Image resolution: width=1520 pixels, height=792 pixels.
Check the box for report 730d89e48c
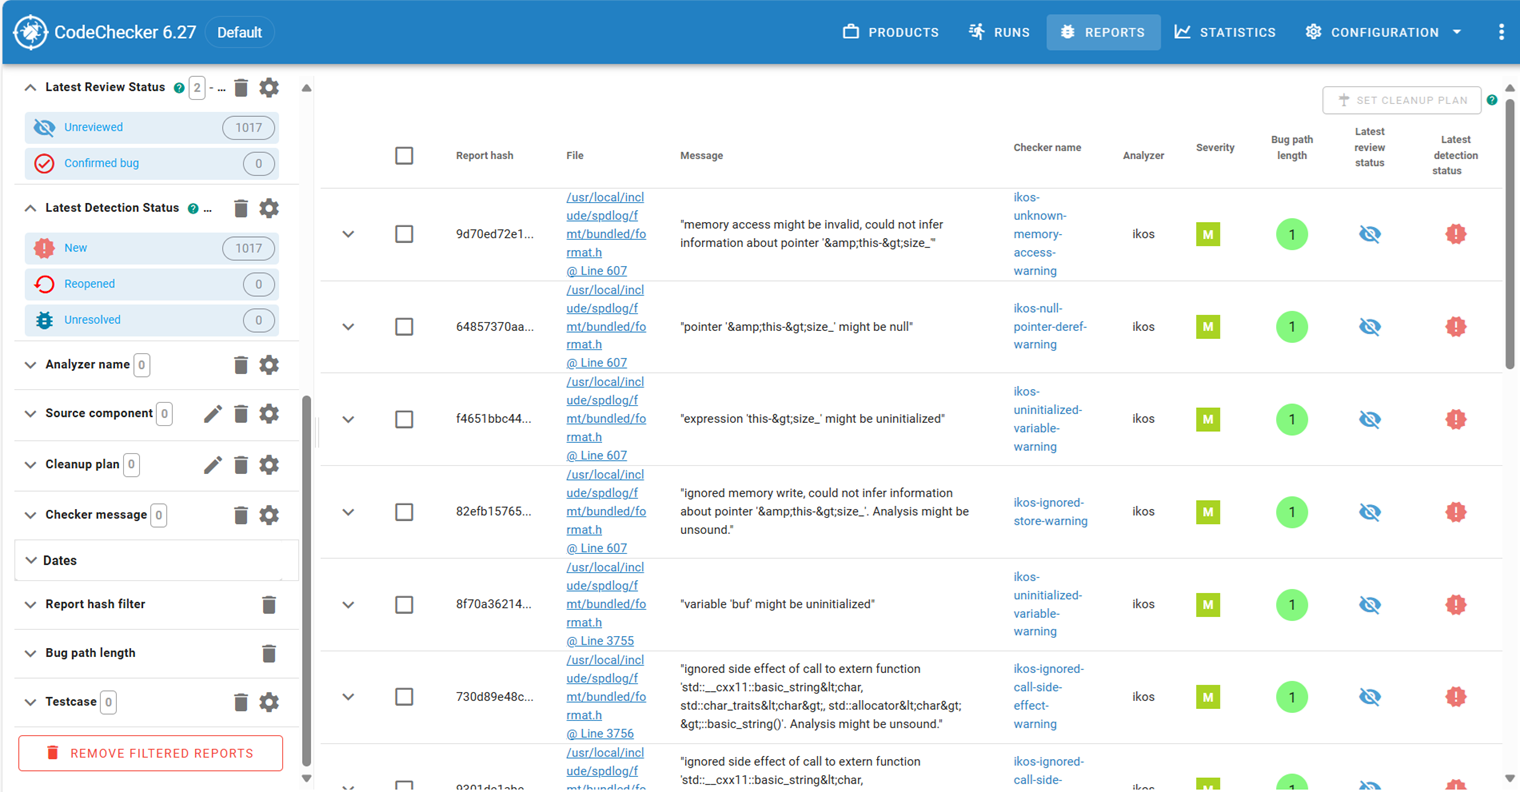click(x=404, y=697)
